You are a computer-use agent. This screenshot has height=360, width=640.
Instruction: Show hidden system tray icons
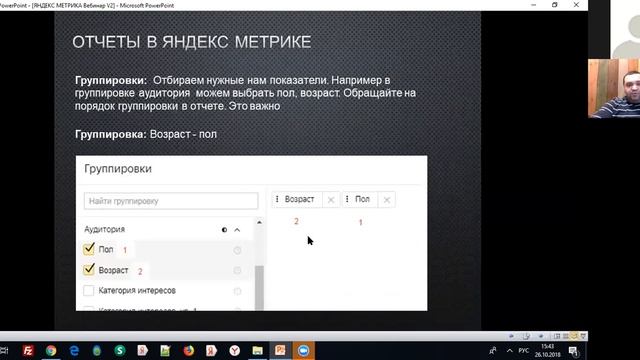tap(509, 351)
